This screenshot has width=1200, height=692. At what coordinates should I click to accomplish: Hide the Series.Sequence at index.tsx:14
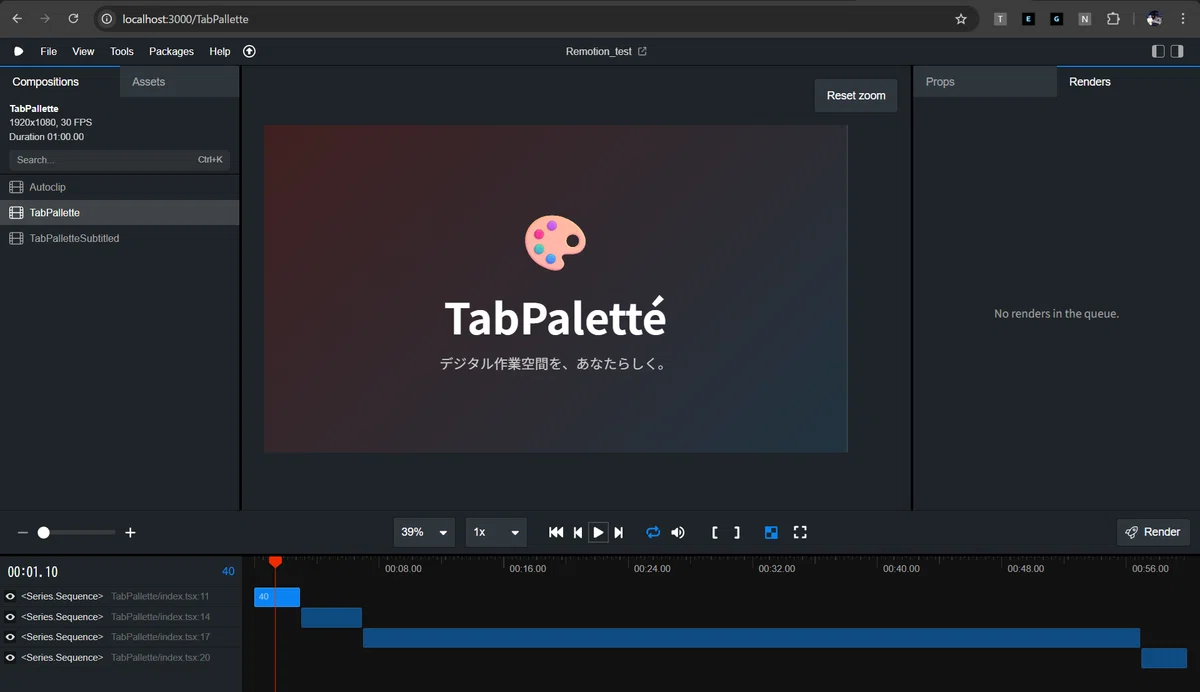click(11, 617)
